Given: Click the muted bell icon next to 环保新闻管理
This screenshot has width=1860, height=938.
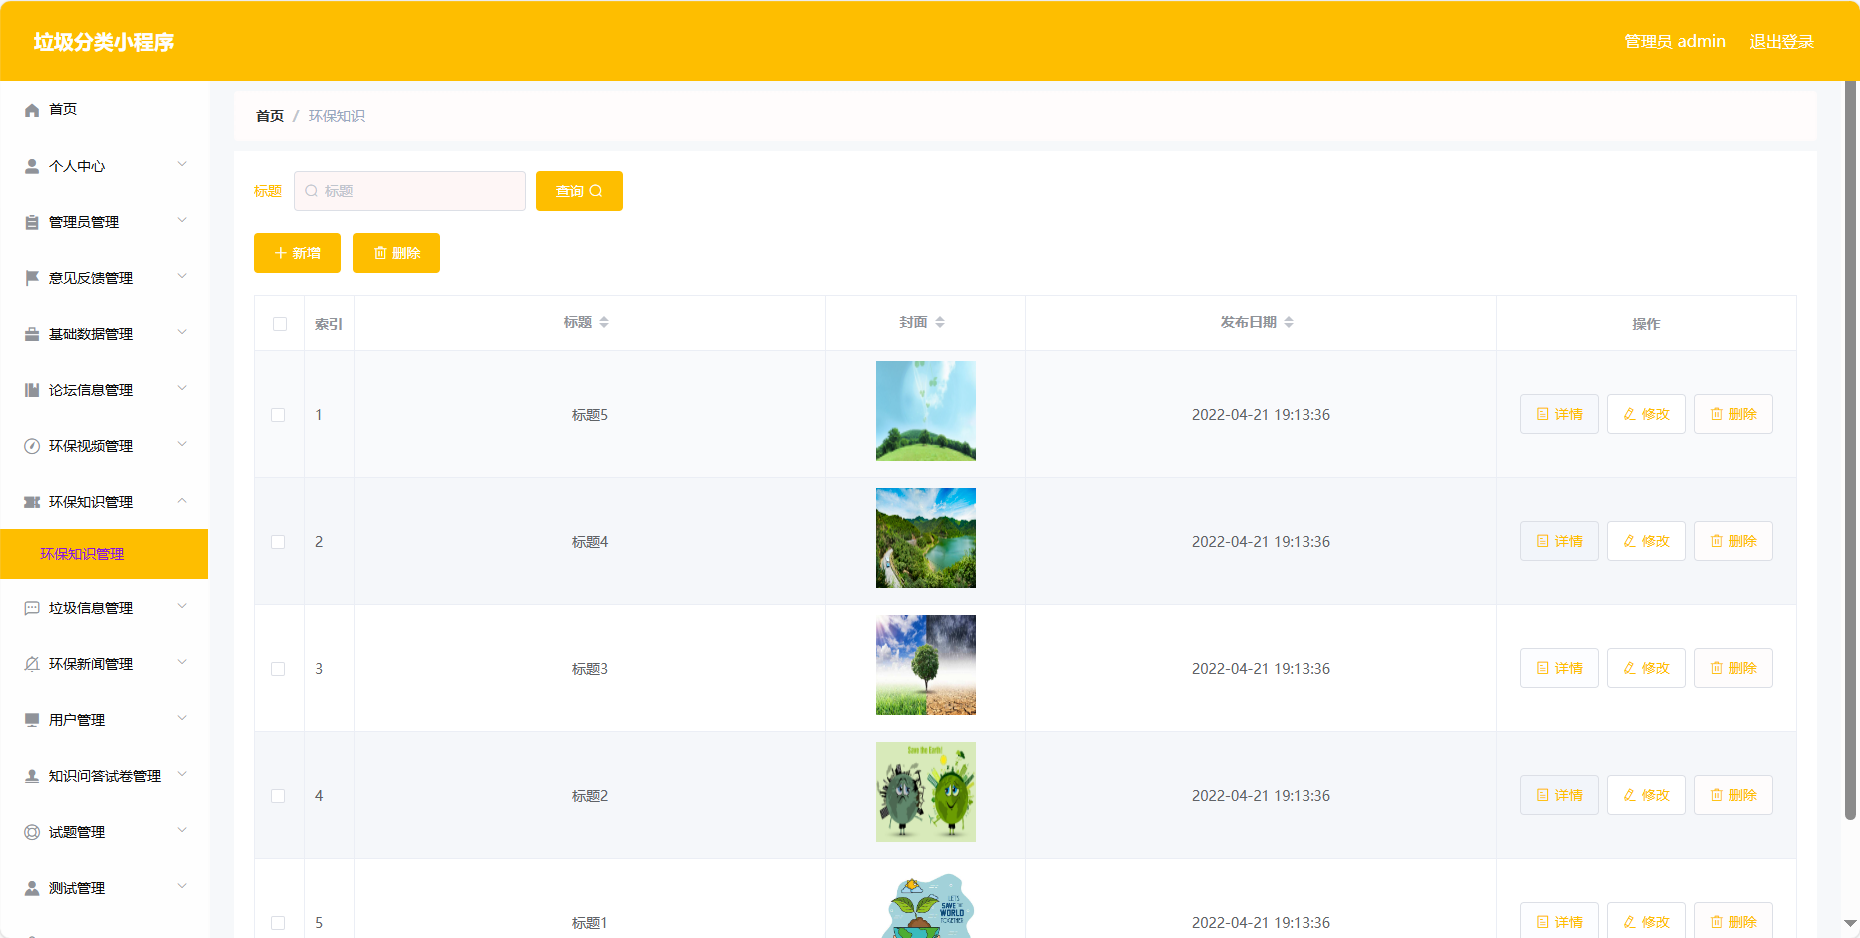Looking at the screenshot, I should coord(32,664).
